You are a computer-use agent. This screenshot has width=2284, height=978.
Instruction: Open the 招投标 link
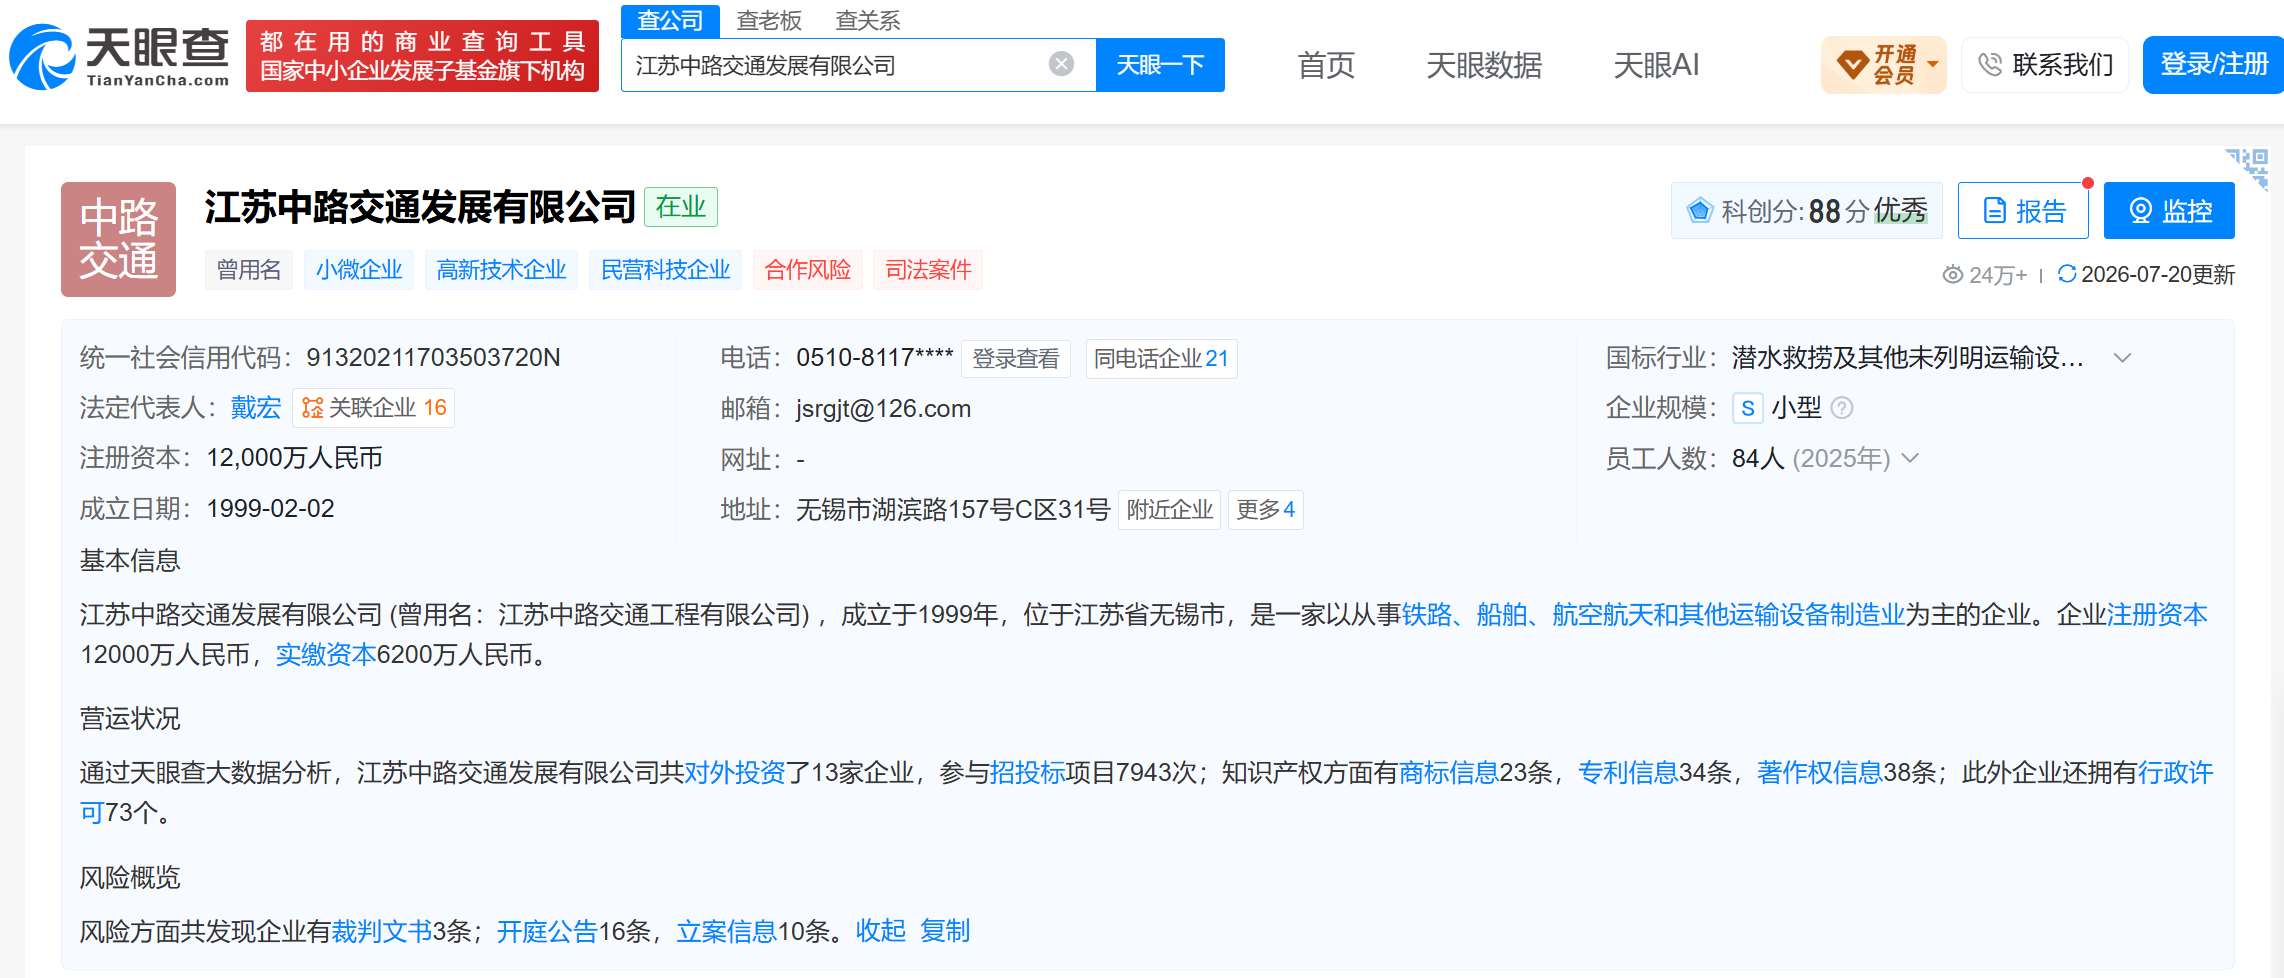(1027, 773)
